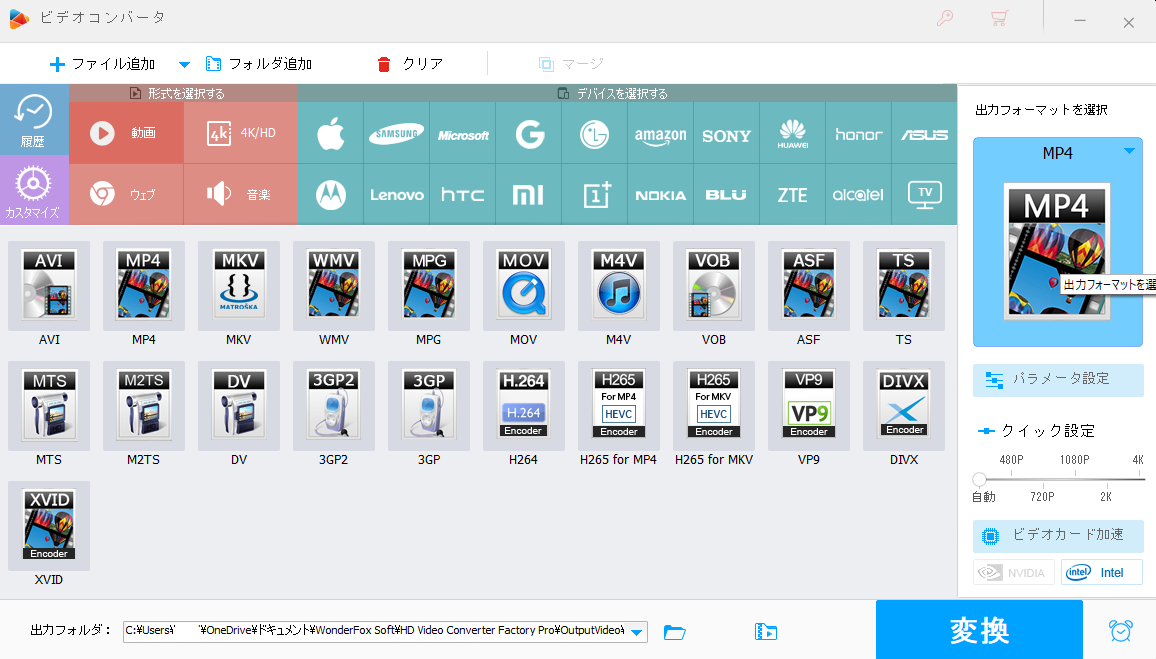Expand the MP4 output format dropdown
Image resolution: width=1156 pixels, height=659 pixels.
(x=1129, y=151)
